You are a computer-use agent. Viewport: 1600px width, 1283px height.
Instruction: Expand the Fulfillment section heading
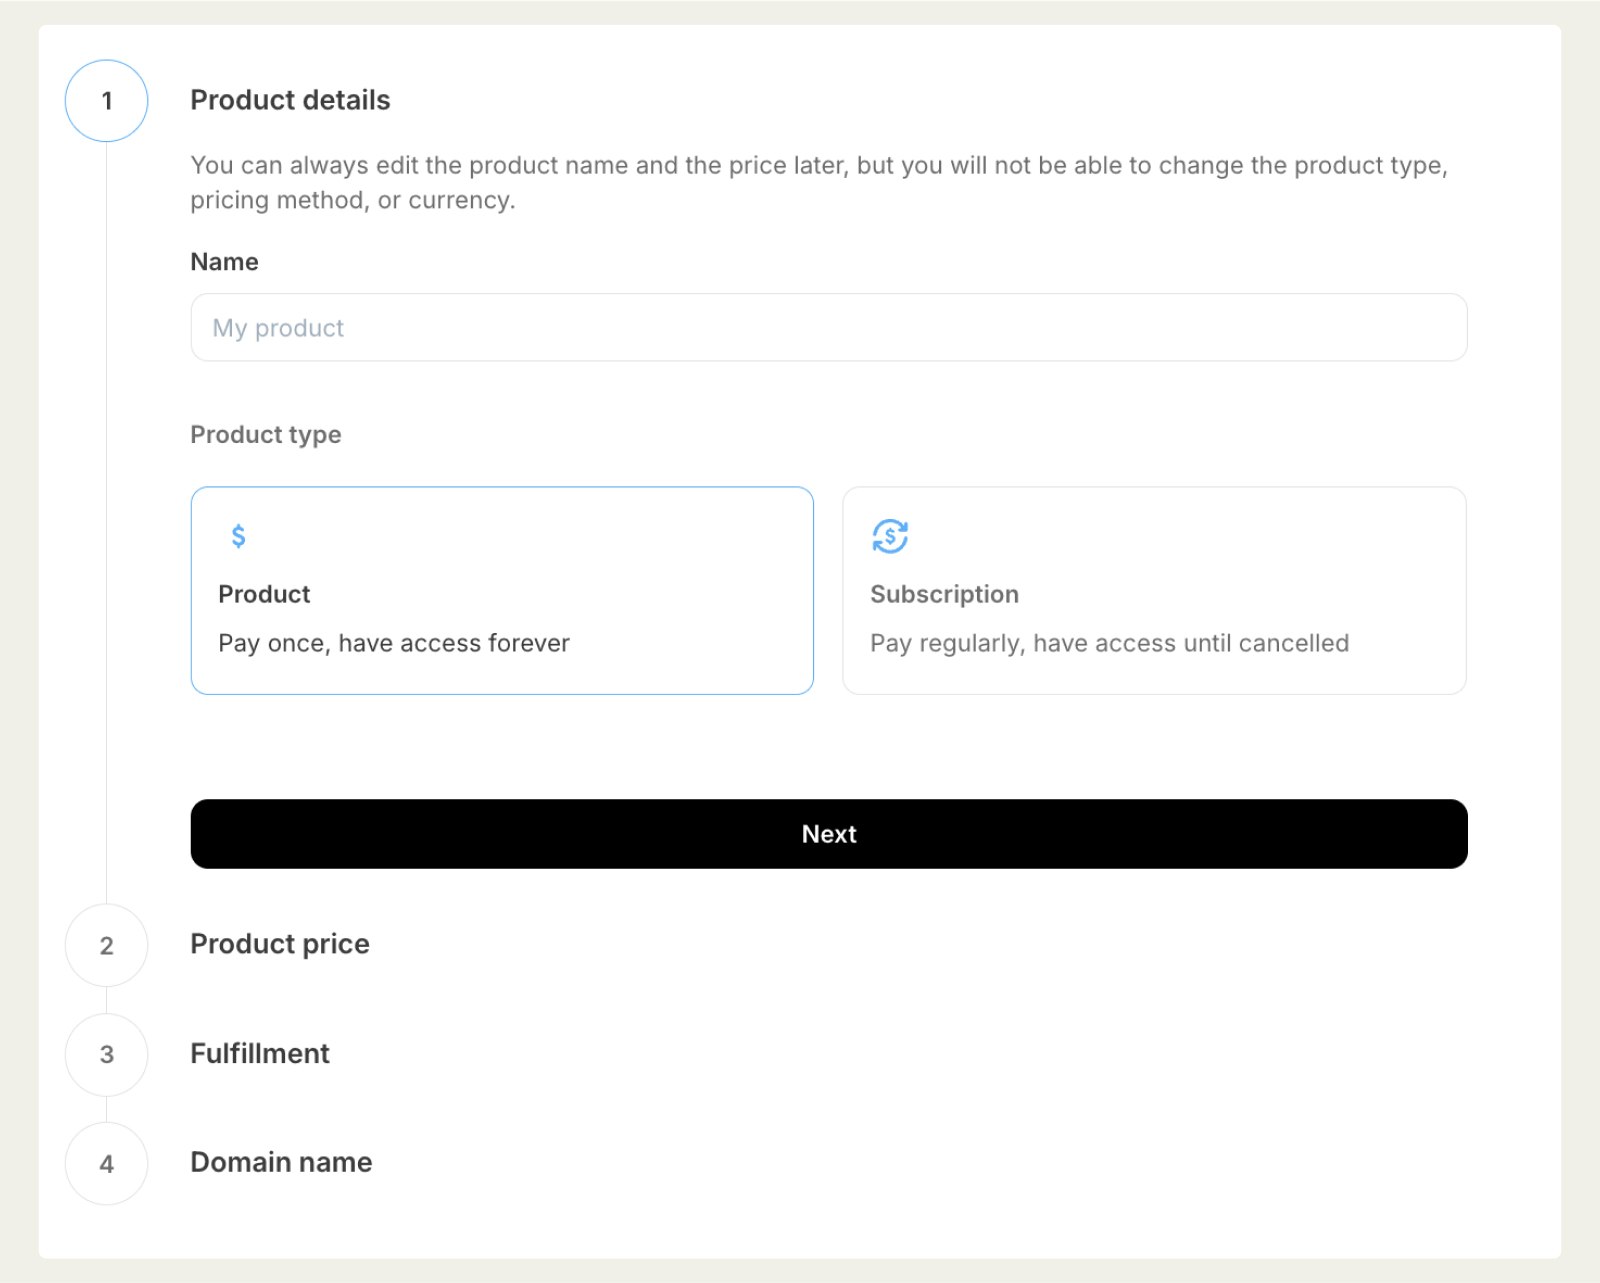[x=260, y=1053]
